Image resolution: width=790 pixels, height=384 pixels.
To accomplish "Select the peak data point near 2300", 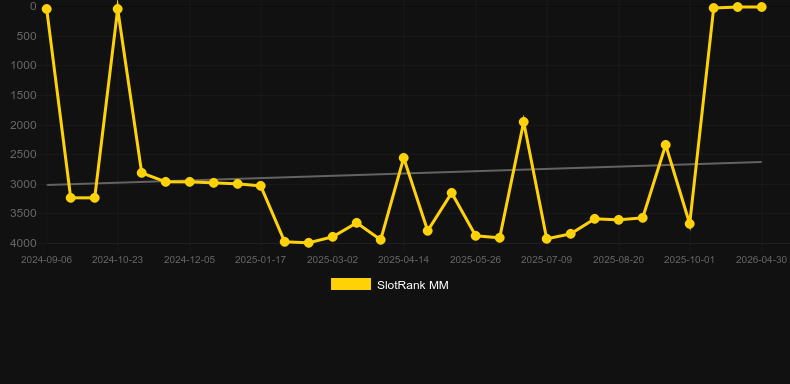I will coord(666,145).
